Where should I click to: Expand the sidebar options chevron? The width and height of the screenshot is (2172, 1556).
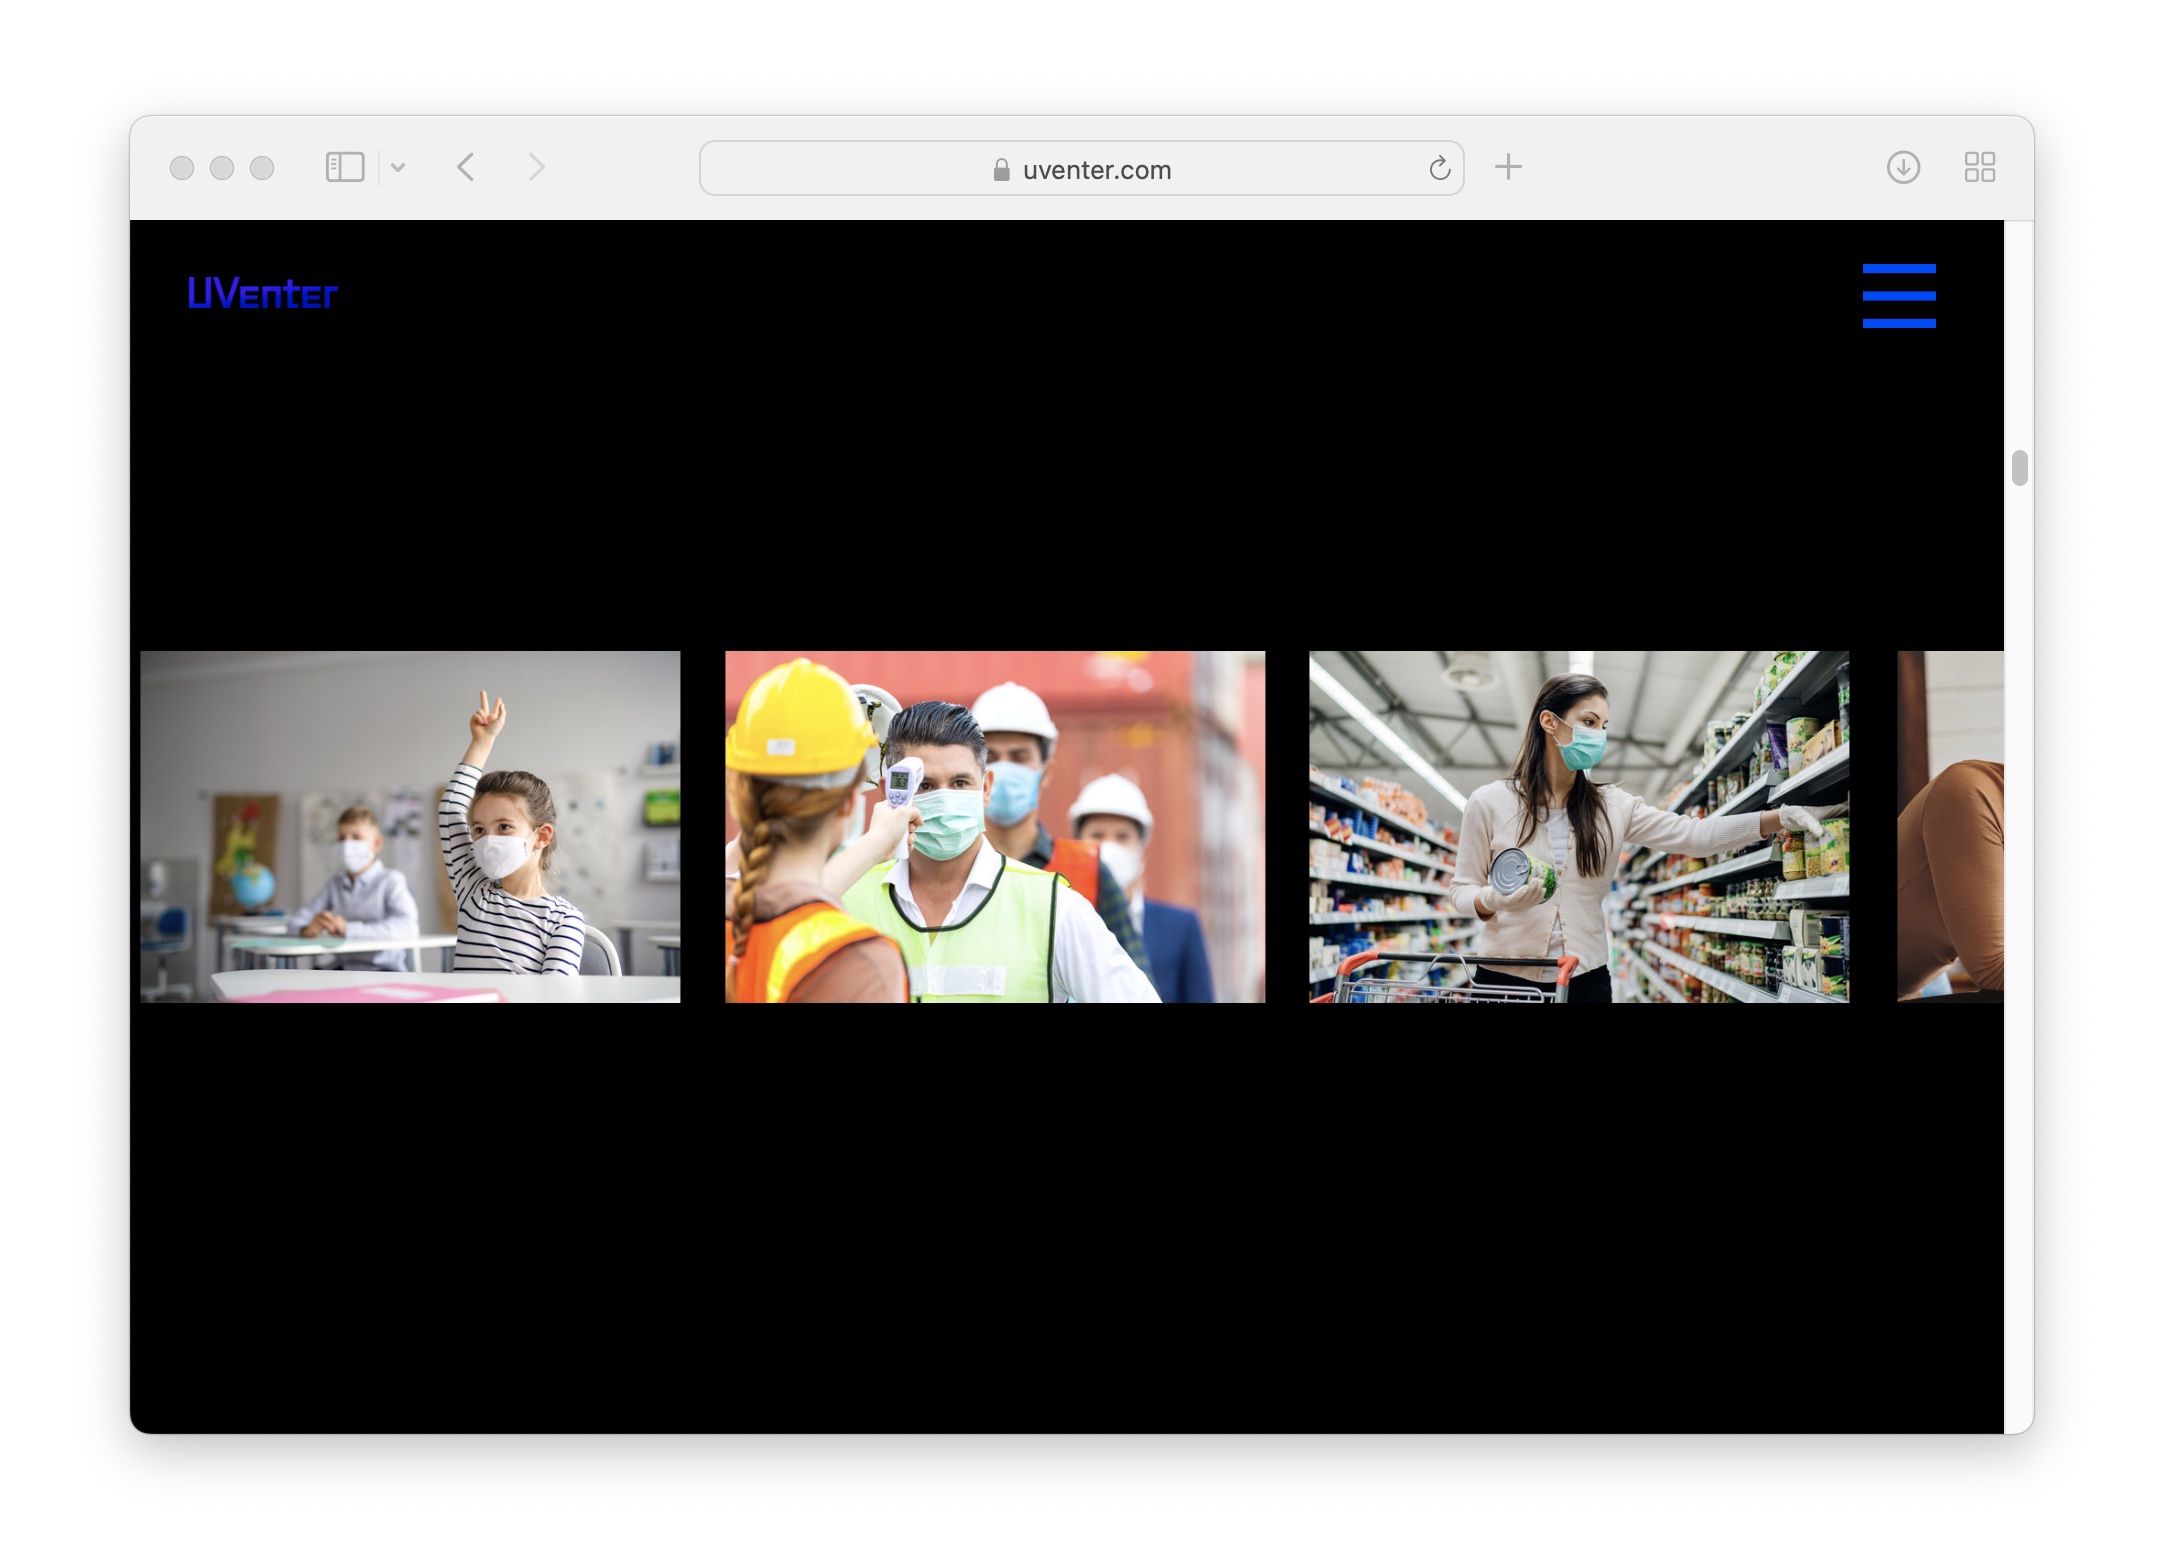coord(398,168)
